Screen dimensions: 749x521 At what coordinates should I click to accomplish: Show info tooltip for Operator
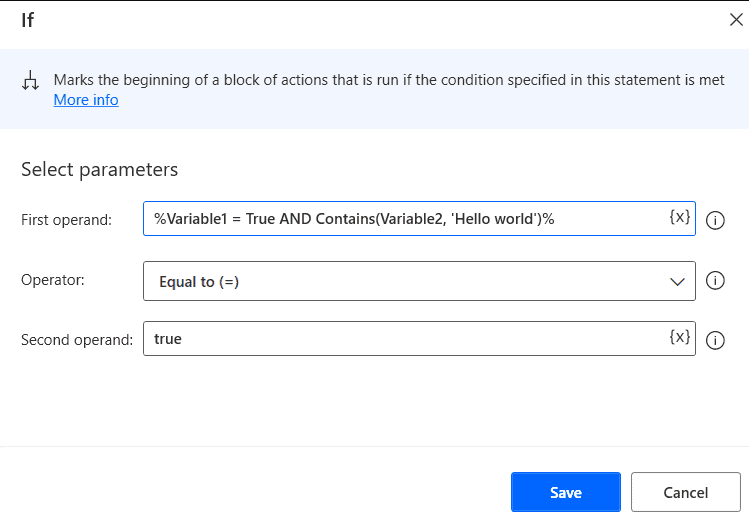(715, 281)
